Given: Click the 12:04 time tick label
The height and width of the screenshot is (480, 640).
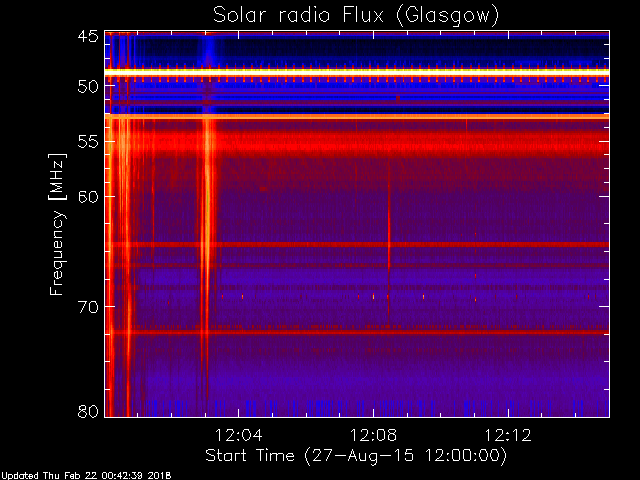Looking at the screenshot, I should coord(238,435).
